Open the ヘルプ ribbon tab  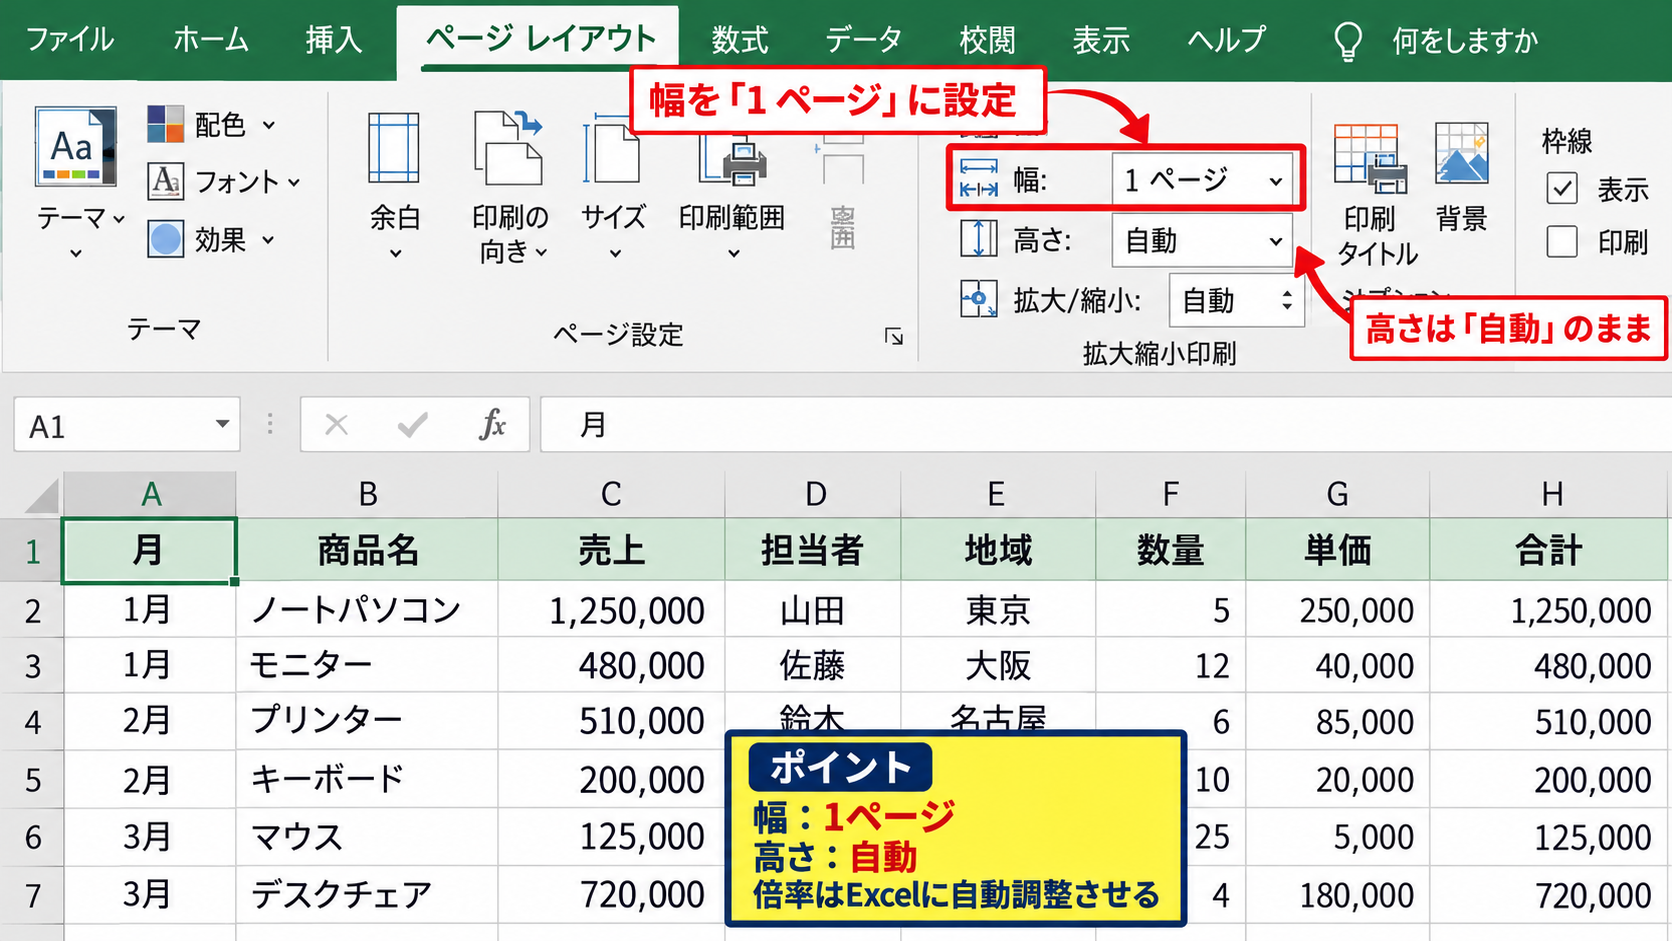pos(1226,40)
